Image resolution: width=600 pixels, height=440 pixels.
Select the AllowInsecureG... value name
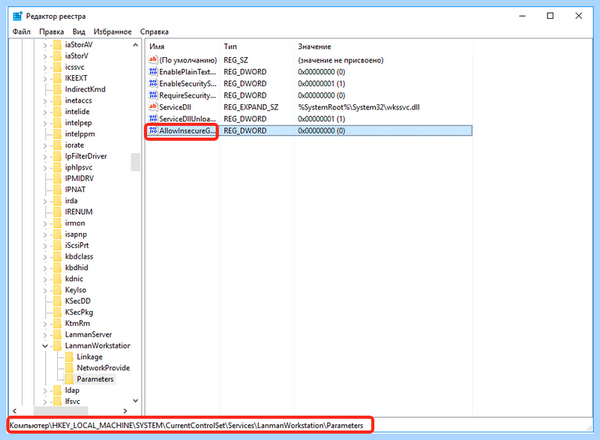(188, 130)
